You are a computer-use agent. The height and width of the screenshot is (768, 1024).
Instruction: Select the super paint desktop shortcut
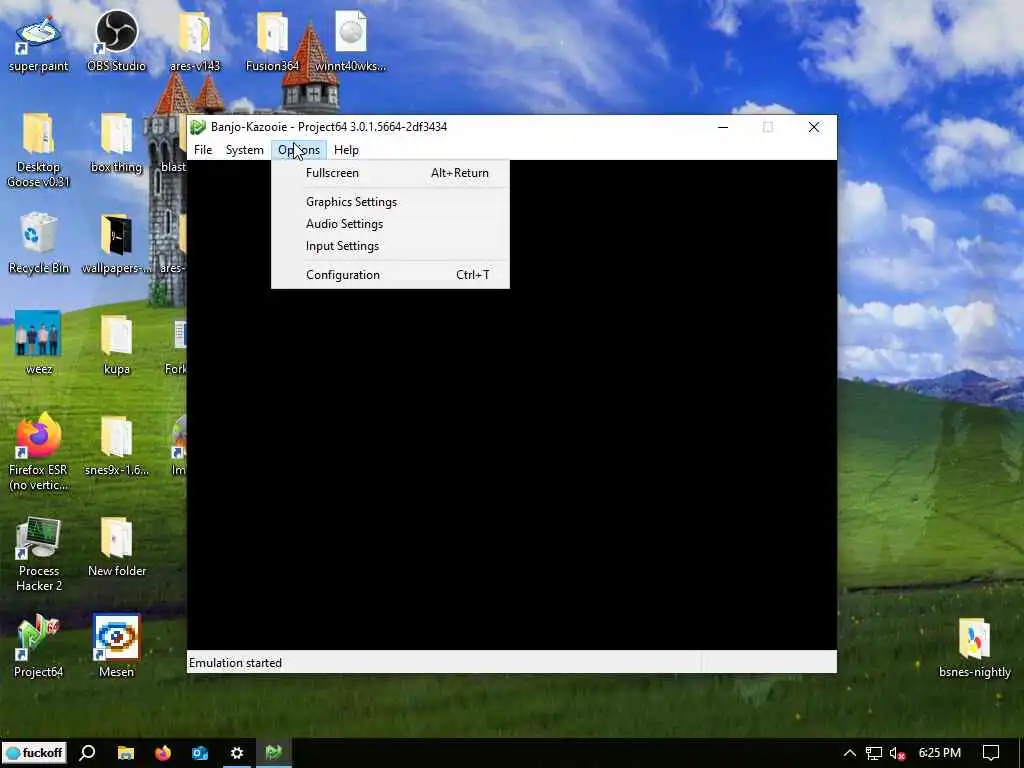(x=38, y=43)
